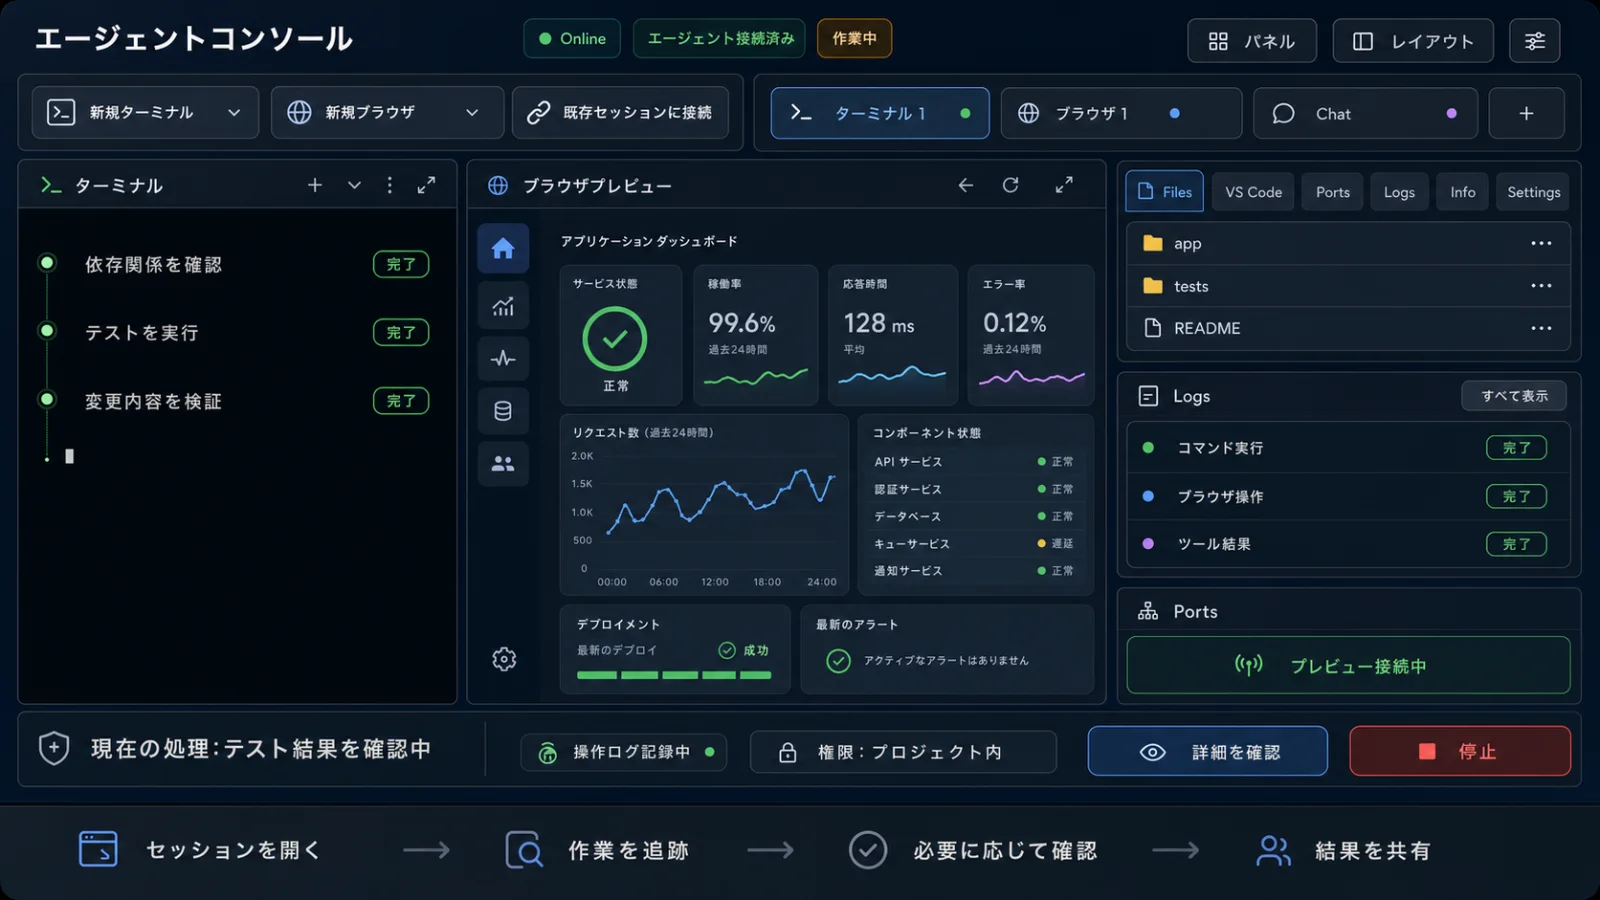The width and height of the screenshot is (1600, 900).
Task: Click the open session window icon
Action: click(98, 849)
